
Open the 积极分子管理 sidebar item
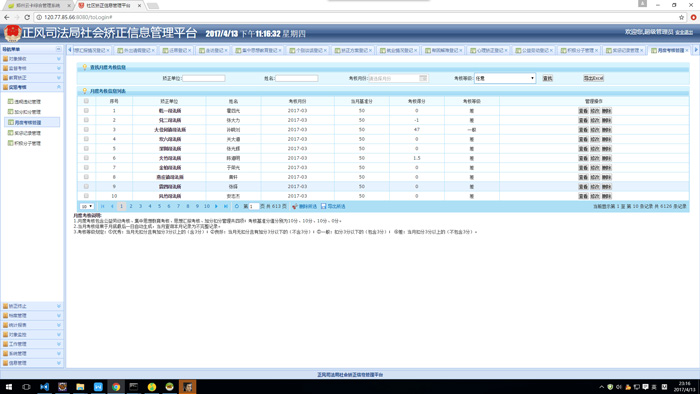point(24,143)
